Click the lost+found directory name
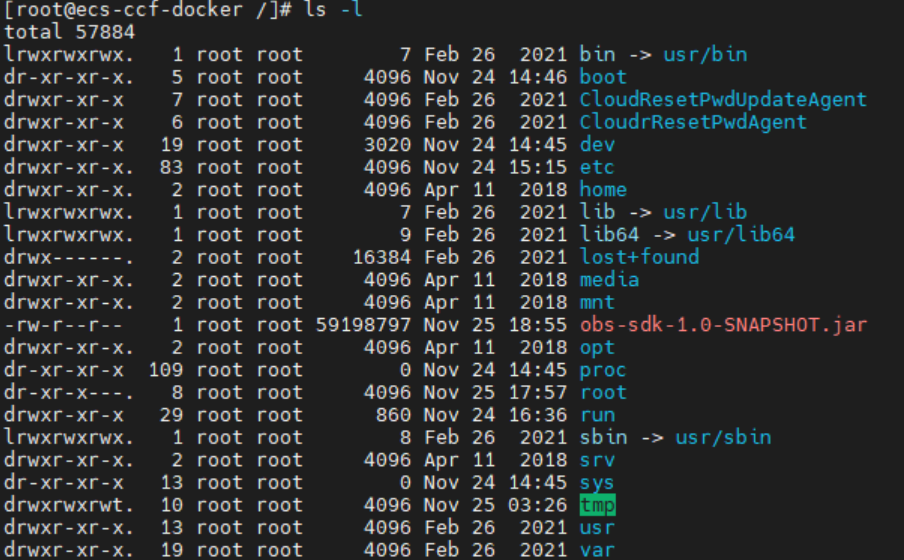 pyautogui.click(x=639, y=257)
